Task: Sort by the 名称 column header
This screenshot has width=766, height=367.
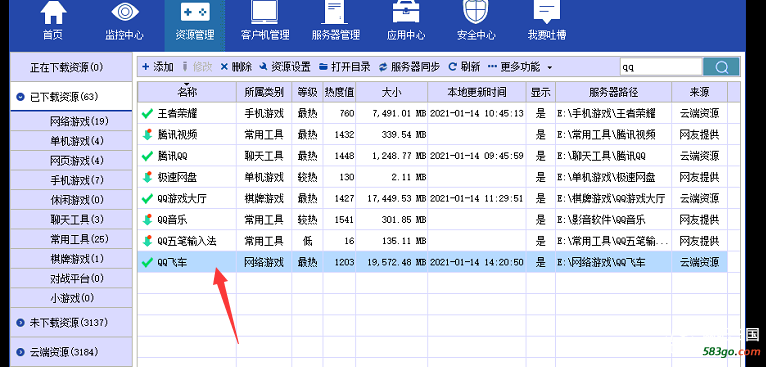Action: [187, 92]
